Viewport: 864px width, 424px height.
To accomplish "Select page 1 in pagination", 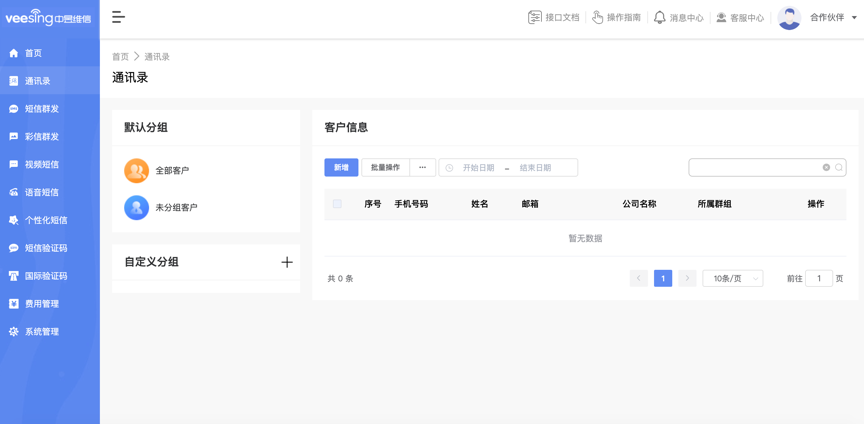I will point(663,278).
